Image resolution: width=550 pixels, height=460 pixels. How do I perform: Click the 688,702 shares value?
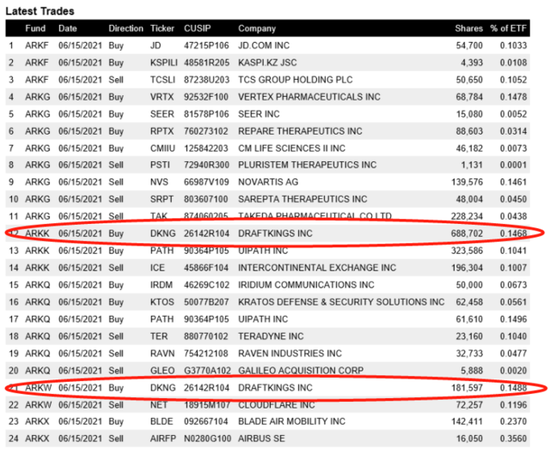tap(467, 233)
